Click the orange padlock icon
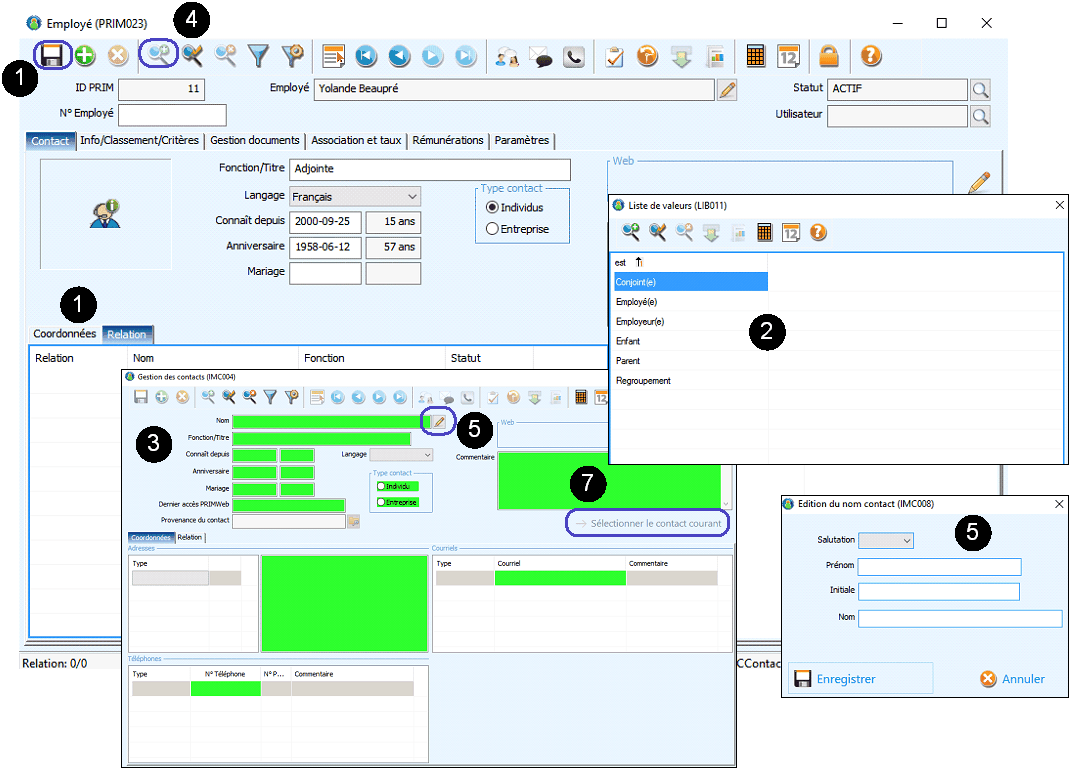The height and width of the screenshot is (770, 1071). click(829, 56)
